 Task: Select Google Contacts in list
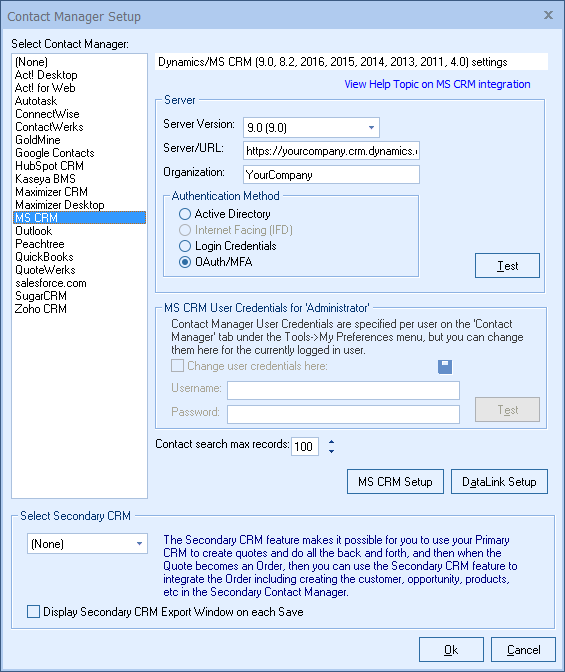[79, 153]
